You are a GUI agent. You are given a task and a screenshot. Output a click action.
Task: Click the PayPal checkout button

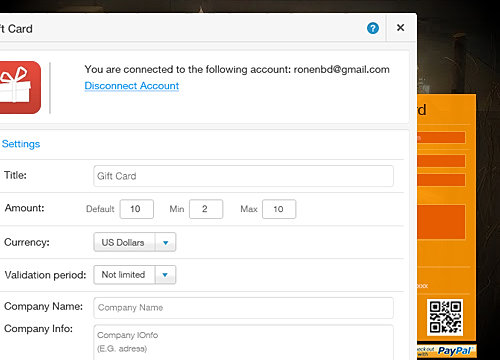(x=447, y=351)
